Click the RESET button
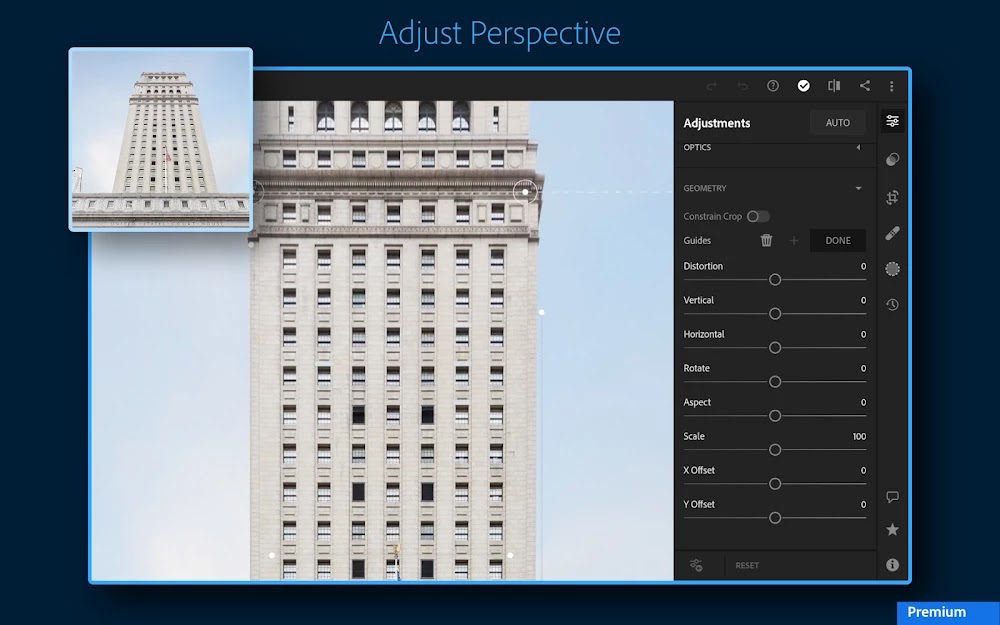The width and height of the screenshot is (1000, 625). 747,565
